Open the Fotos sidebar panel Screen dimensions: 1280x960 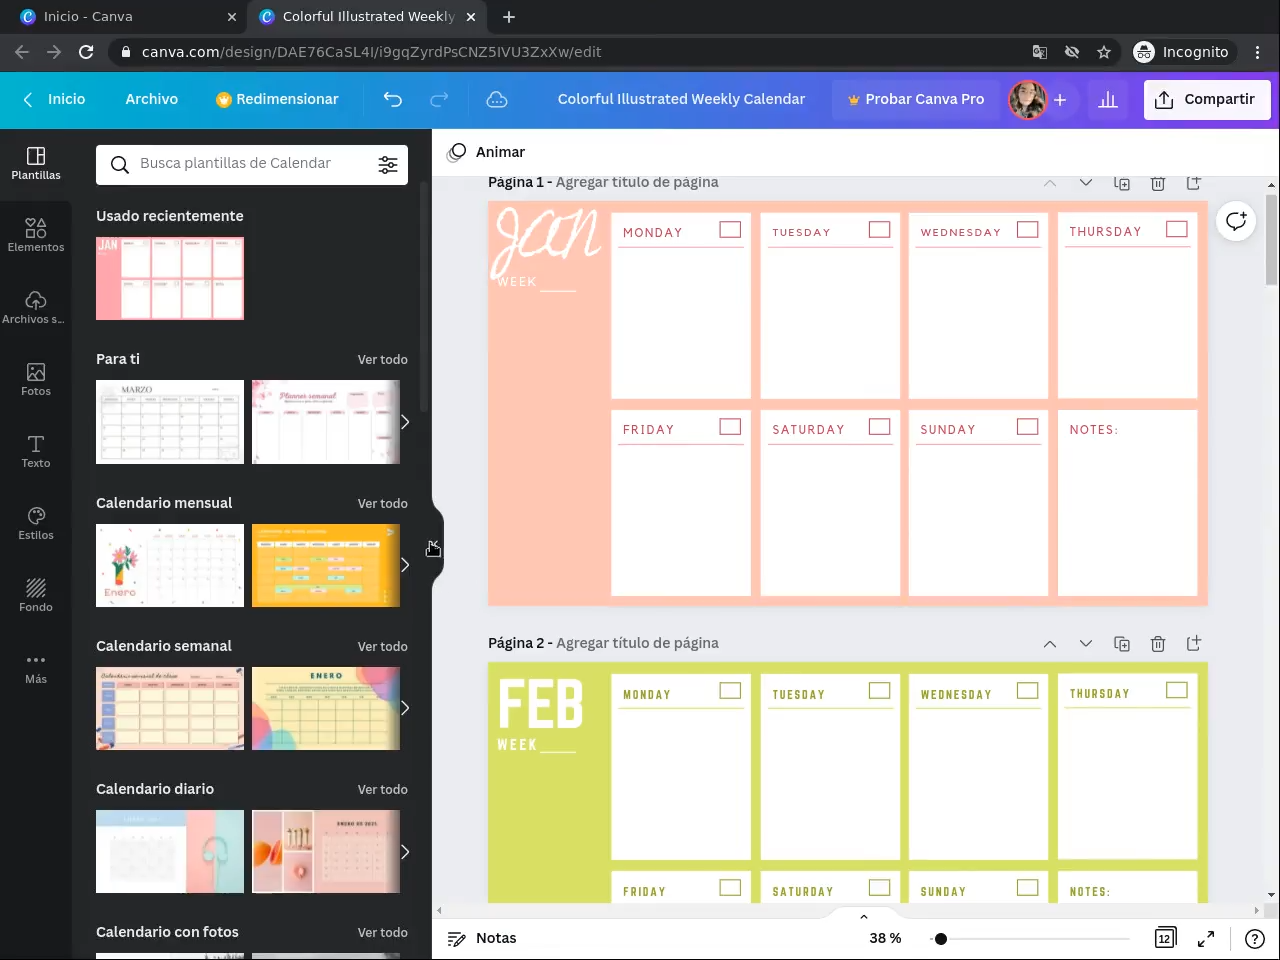tap(36, 379)
